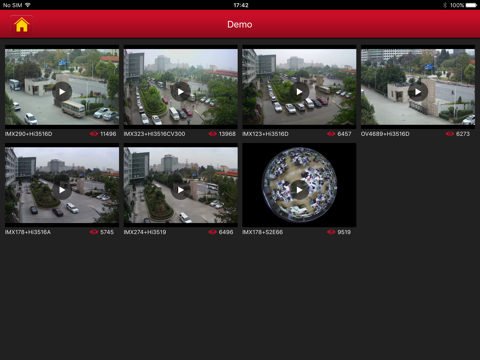The height and width of the screenshot is (360, 480).
Task: Play the IMX178+Hi3516A demo video
Action: [x=62, y=190]
